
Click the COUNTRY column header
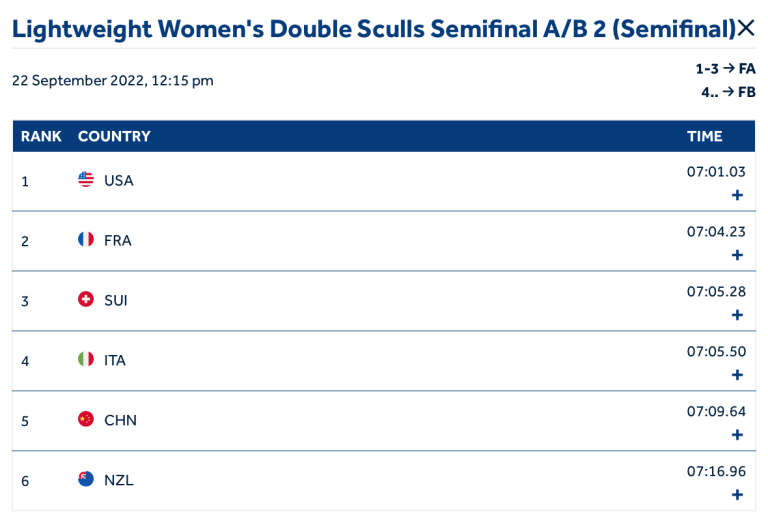[x=114, y=136]
